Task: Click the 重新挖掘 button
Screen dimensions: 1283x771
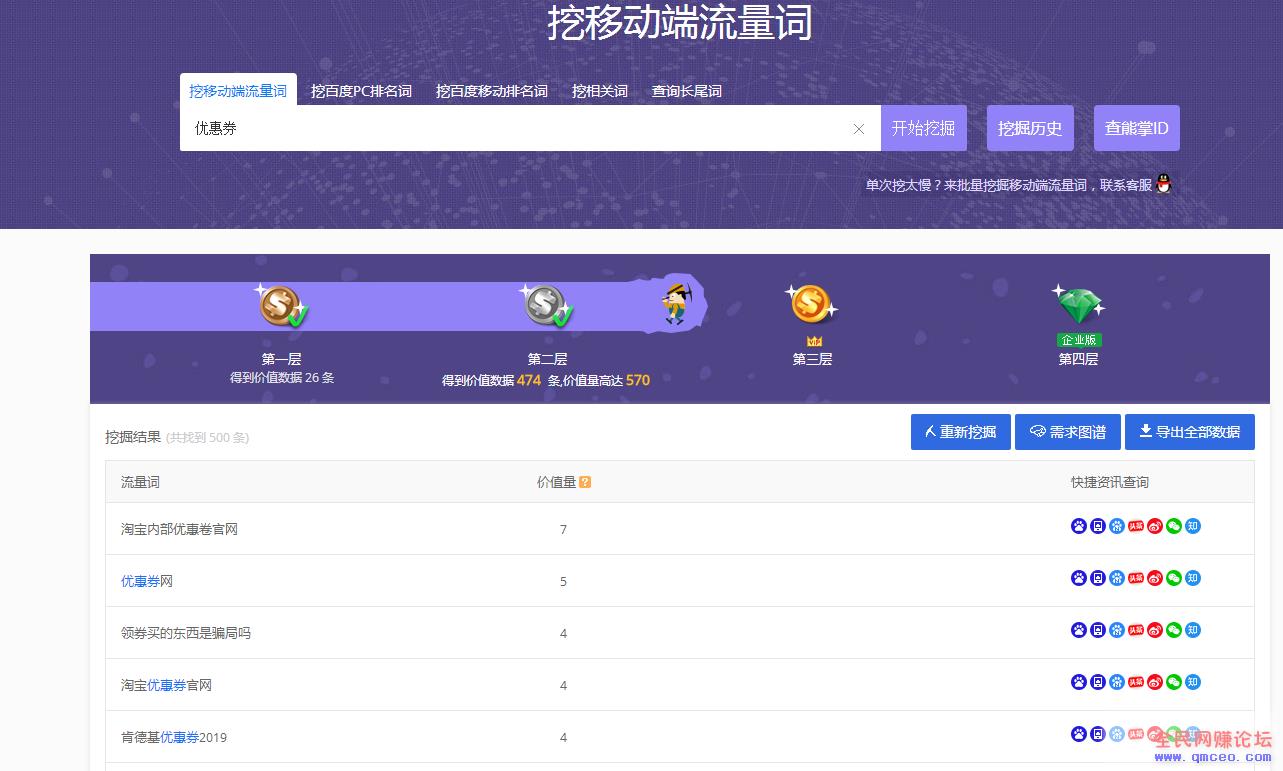Action: (961, 432)
